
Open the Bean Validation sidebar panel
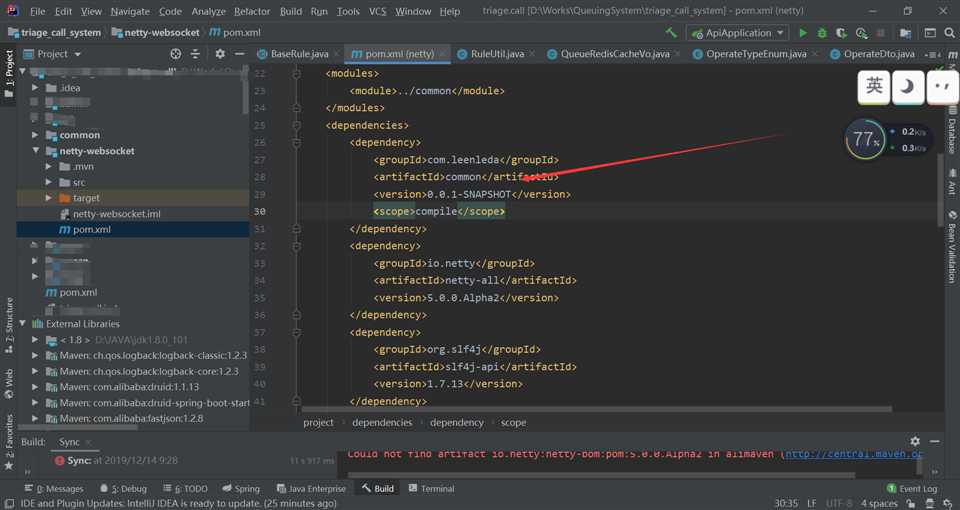(952, 247)
